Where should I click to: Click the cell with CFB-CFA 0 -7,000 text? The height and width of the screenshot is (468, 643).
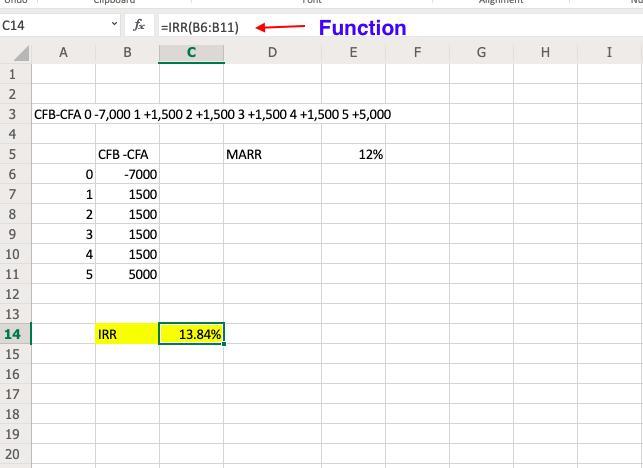coord(212,114)
